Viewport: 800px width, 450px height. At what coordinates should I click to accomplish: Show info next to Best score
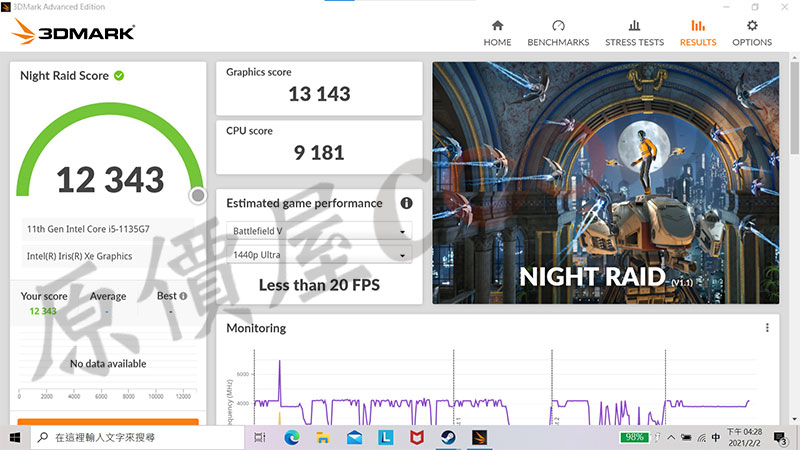tap(183, 296)
